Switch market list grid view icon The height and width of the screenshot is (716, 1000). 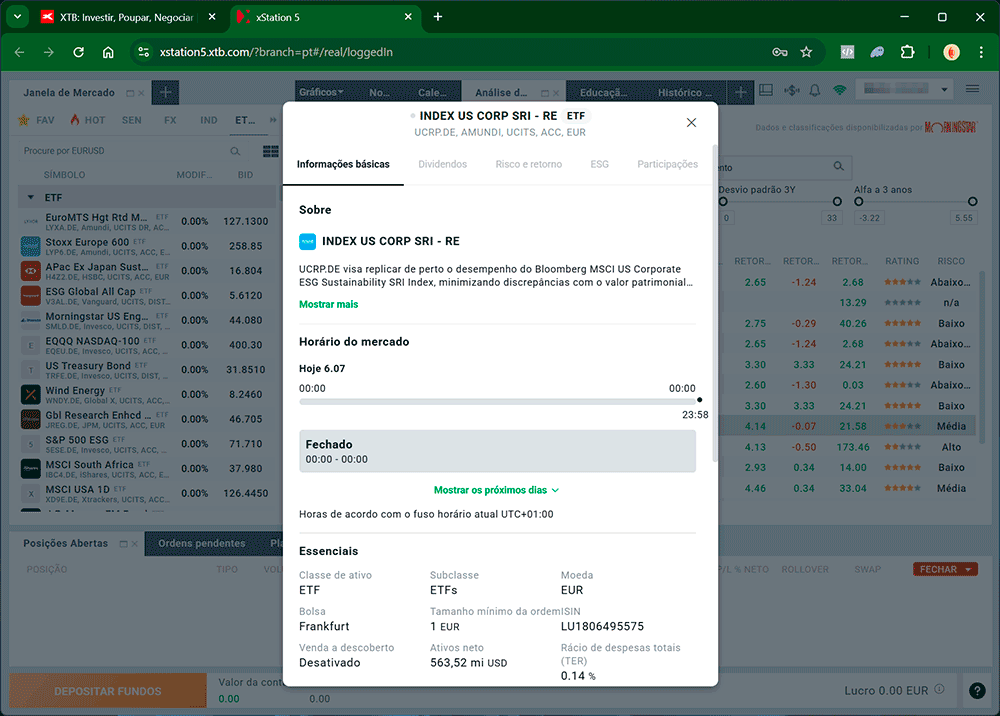click(x=270, y=151)
